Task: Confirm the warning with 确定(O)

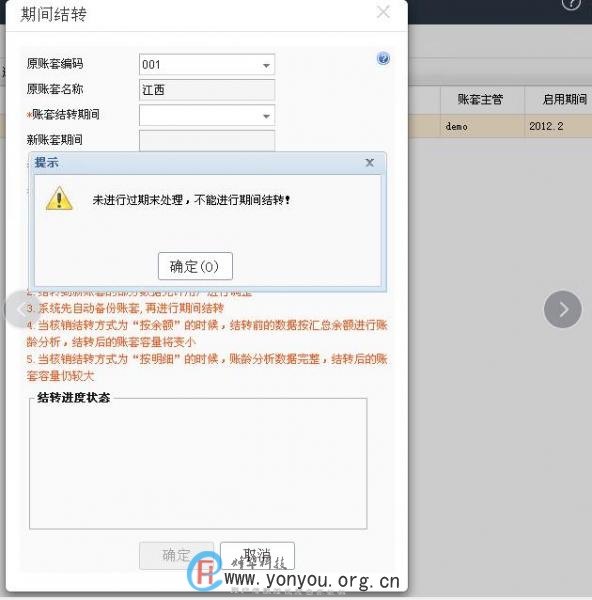Action: pos(195,266)
